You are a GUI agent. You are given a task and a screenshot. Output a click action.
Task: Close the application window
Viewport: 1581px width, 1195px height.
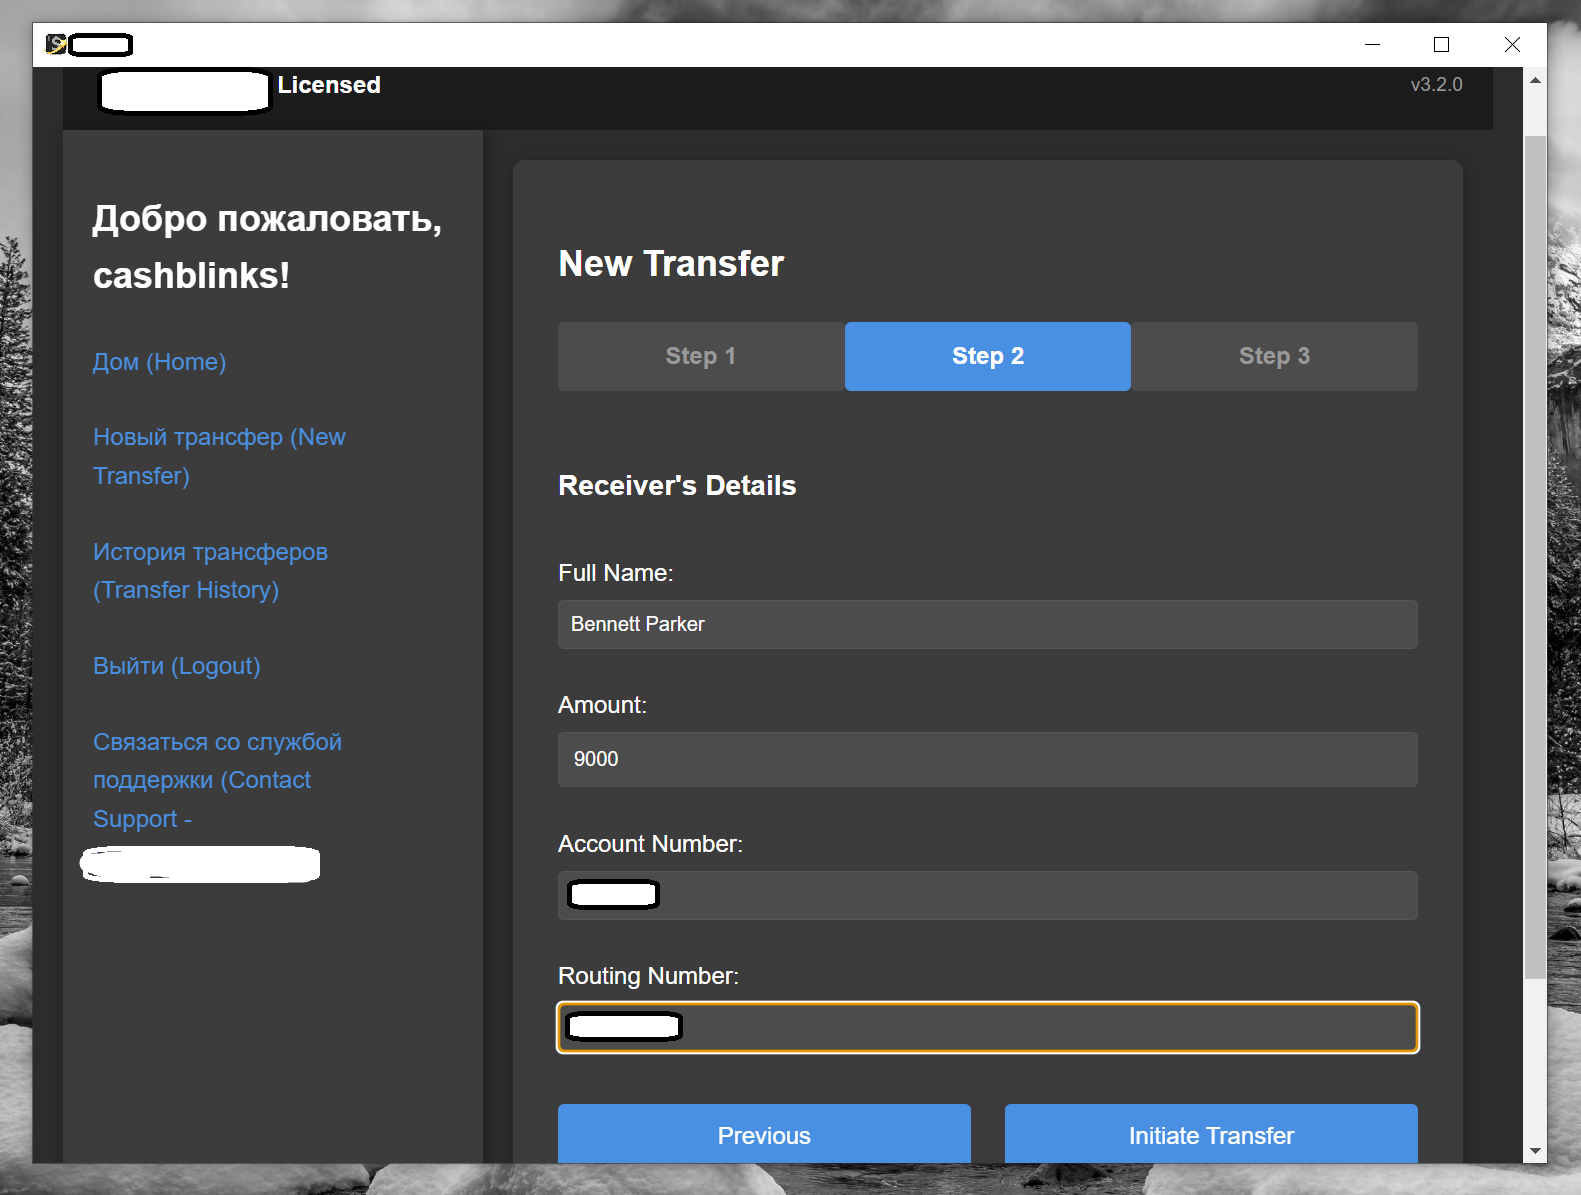pyautogui.click(x=1512, y=44)
